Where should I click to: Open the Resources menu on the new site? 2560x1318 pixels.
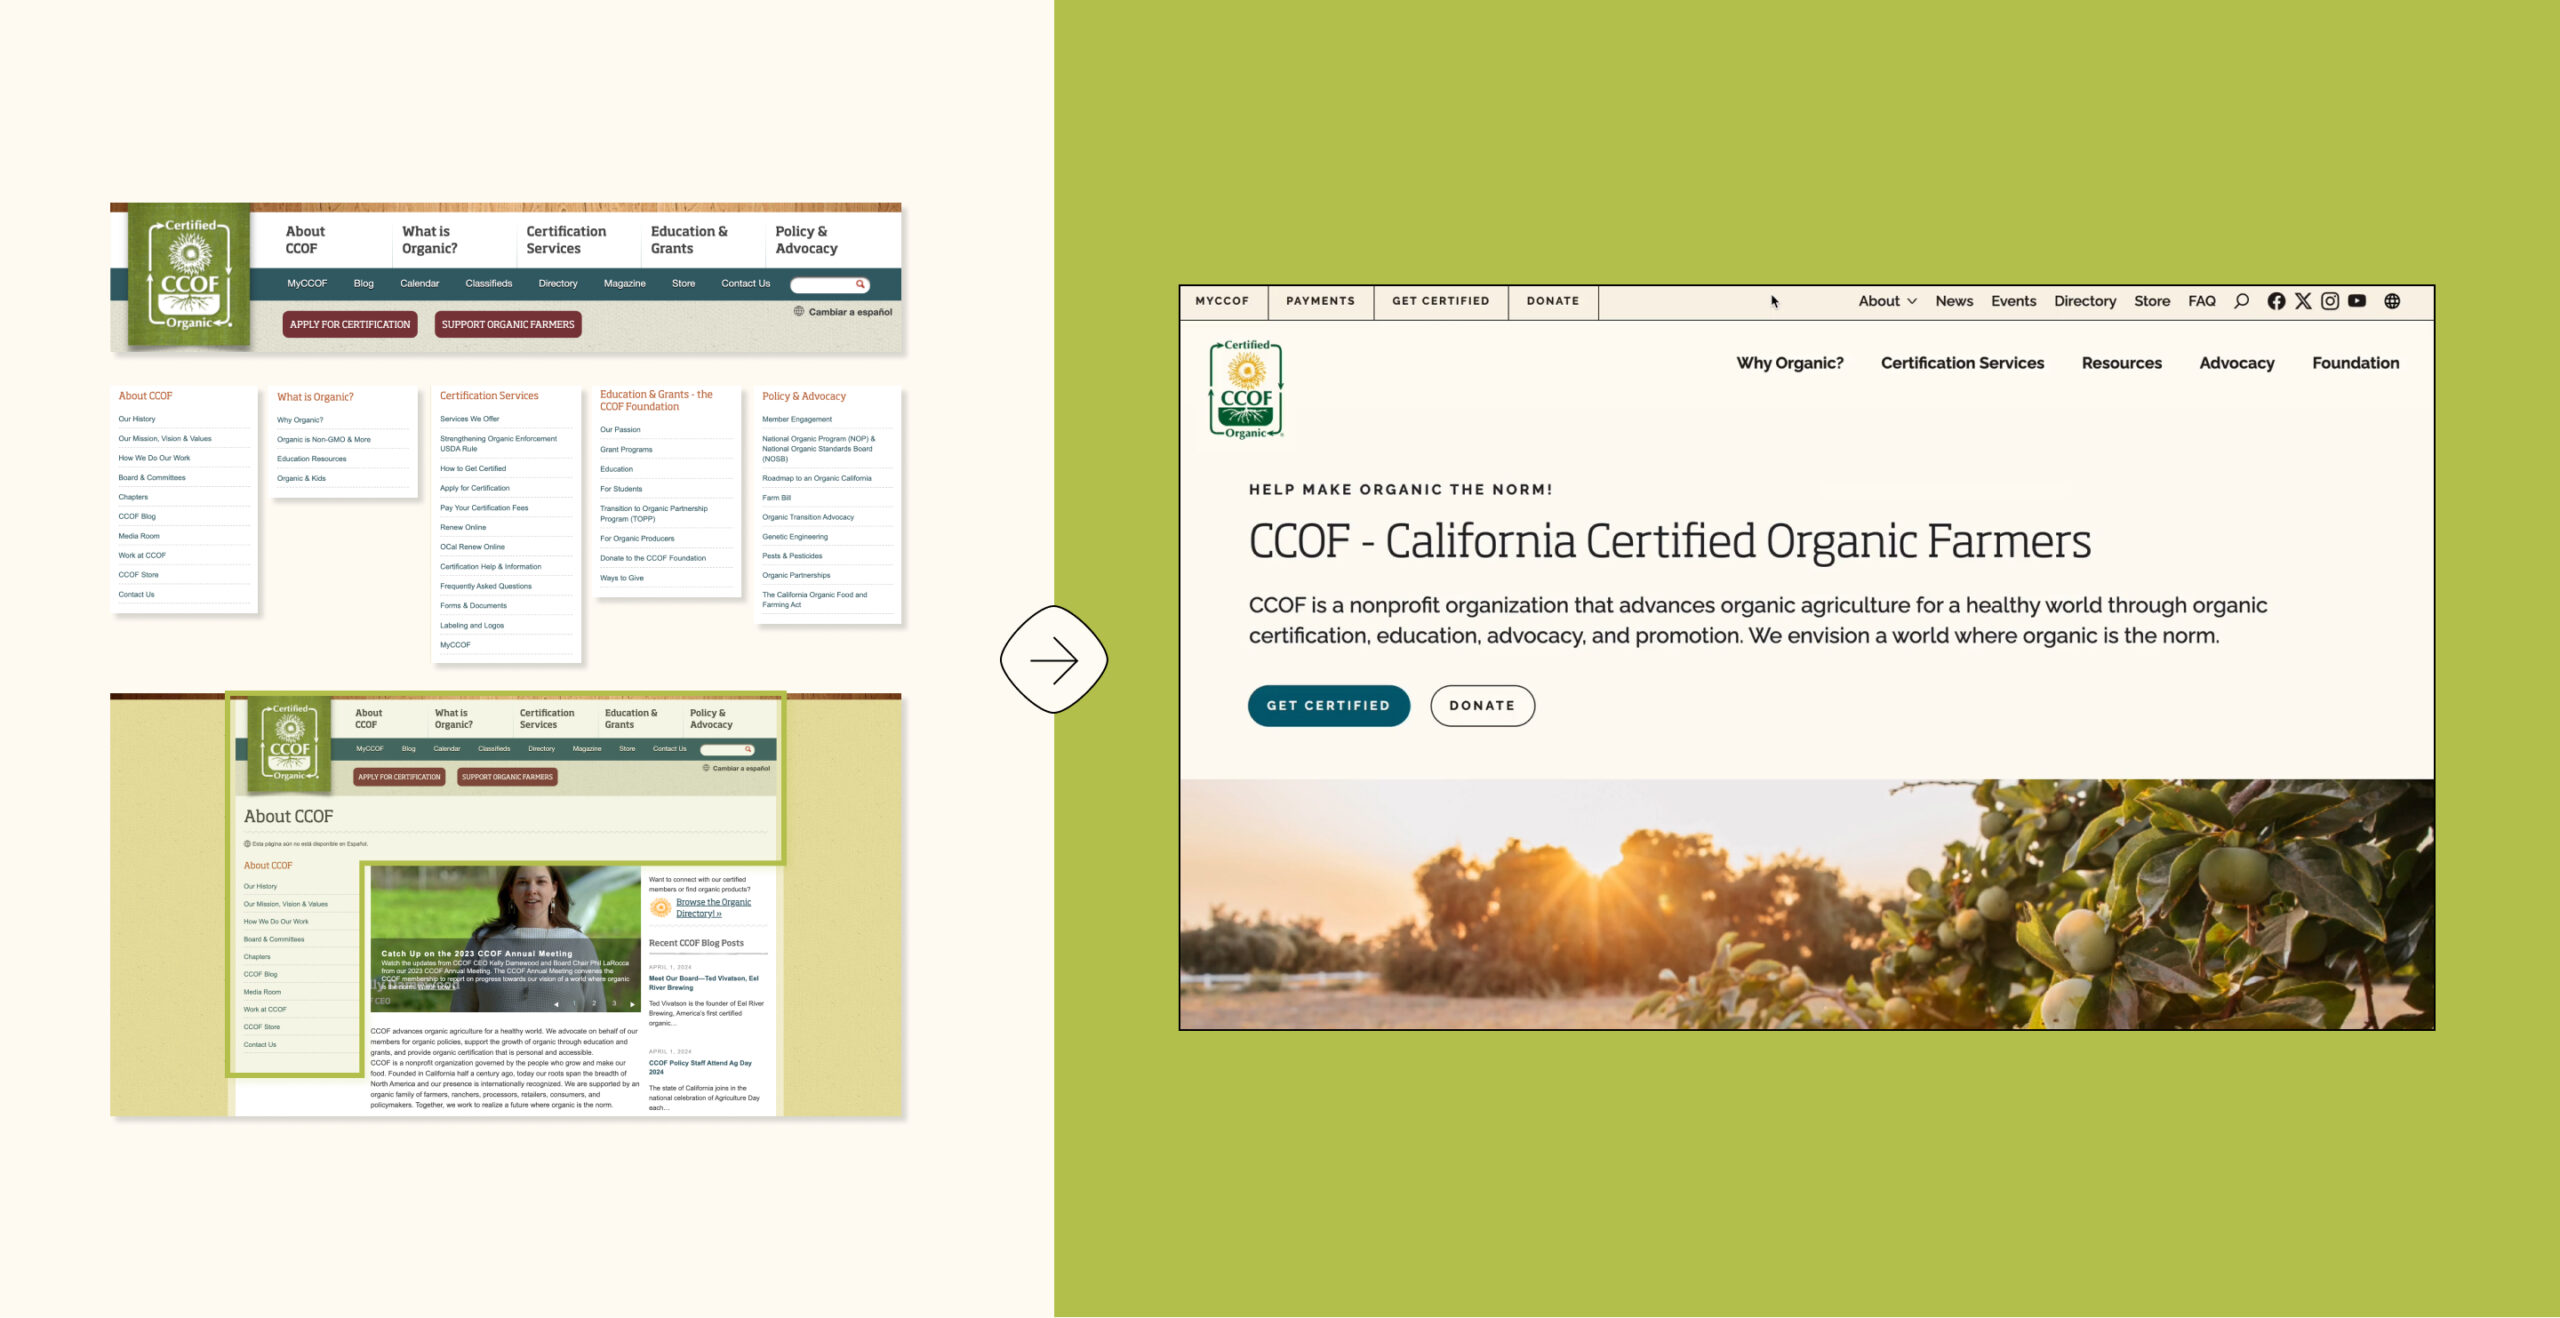[2122, 363]
